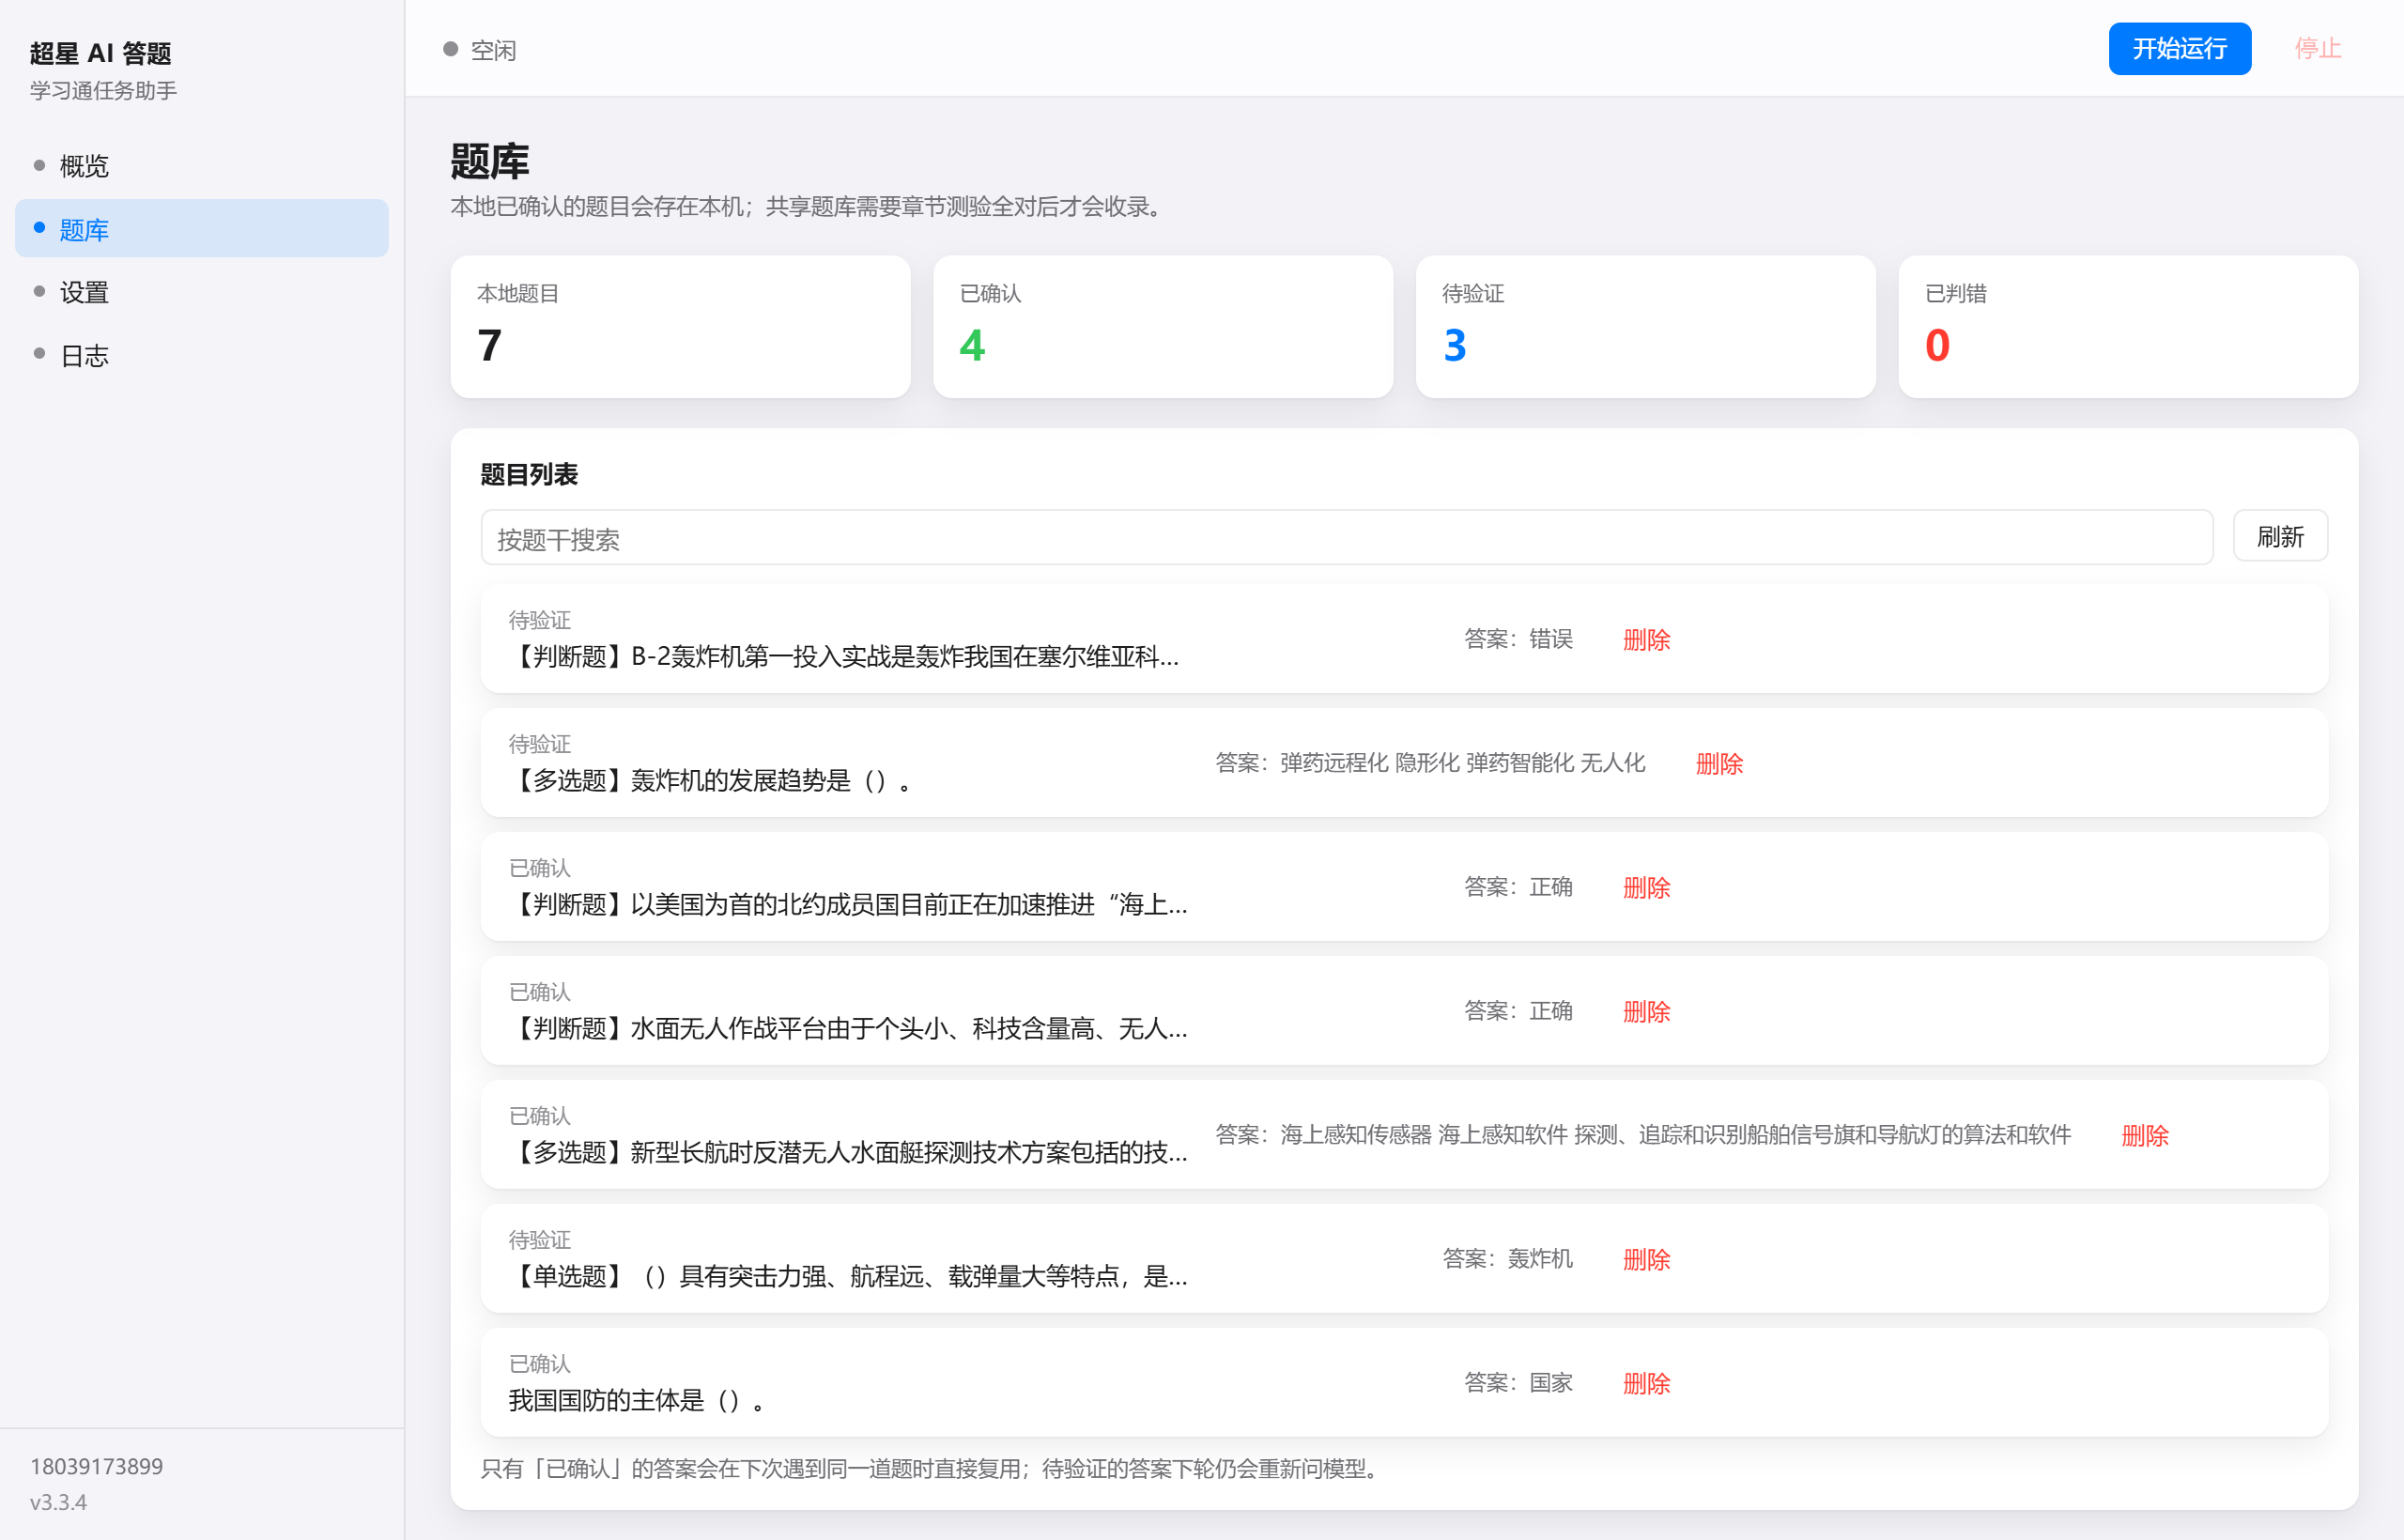2404x1540 pixels.
Task: Go to 设置 in the sidebar
Action: click(x=201, y=292)
